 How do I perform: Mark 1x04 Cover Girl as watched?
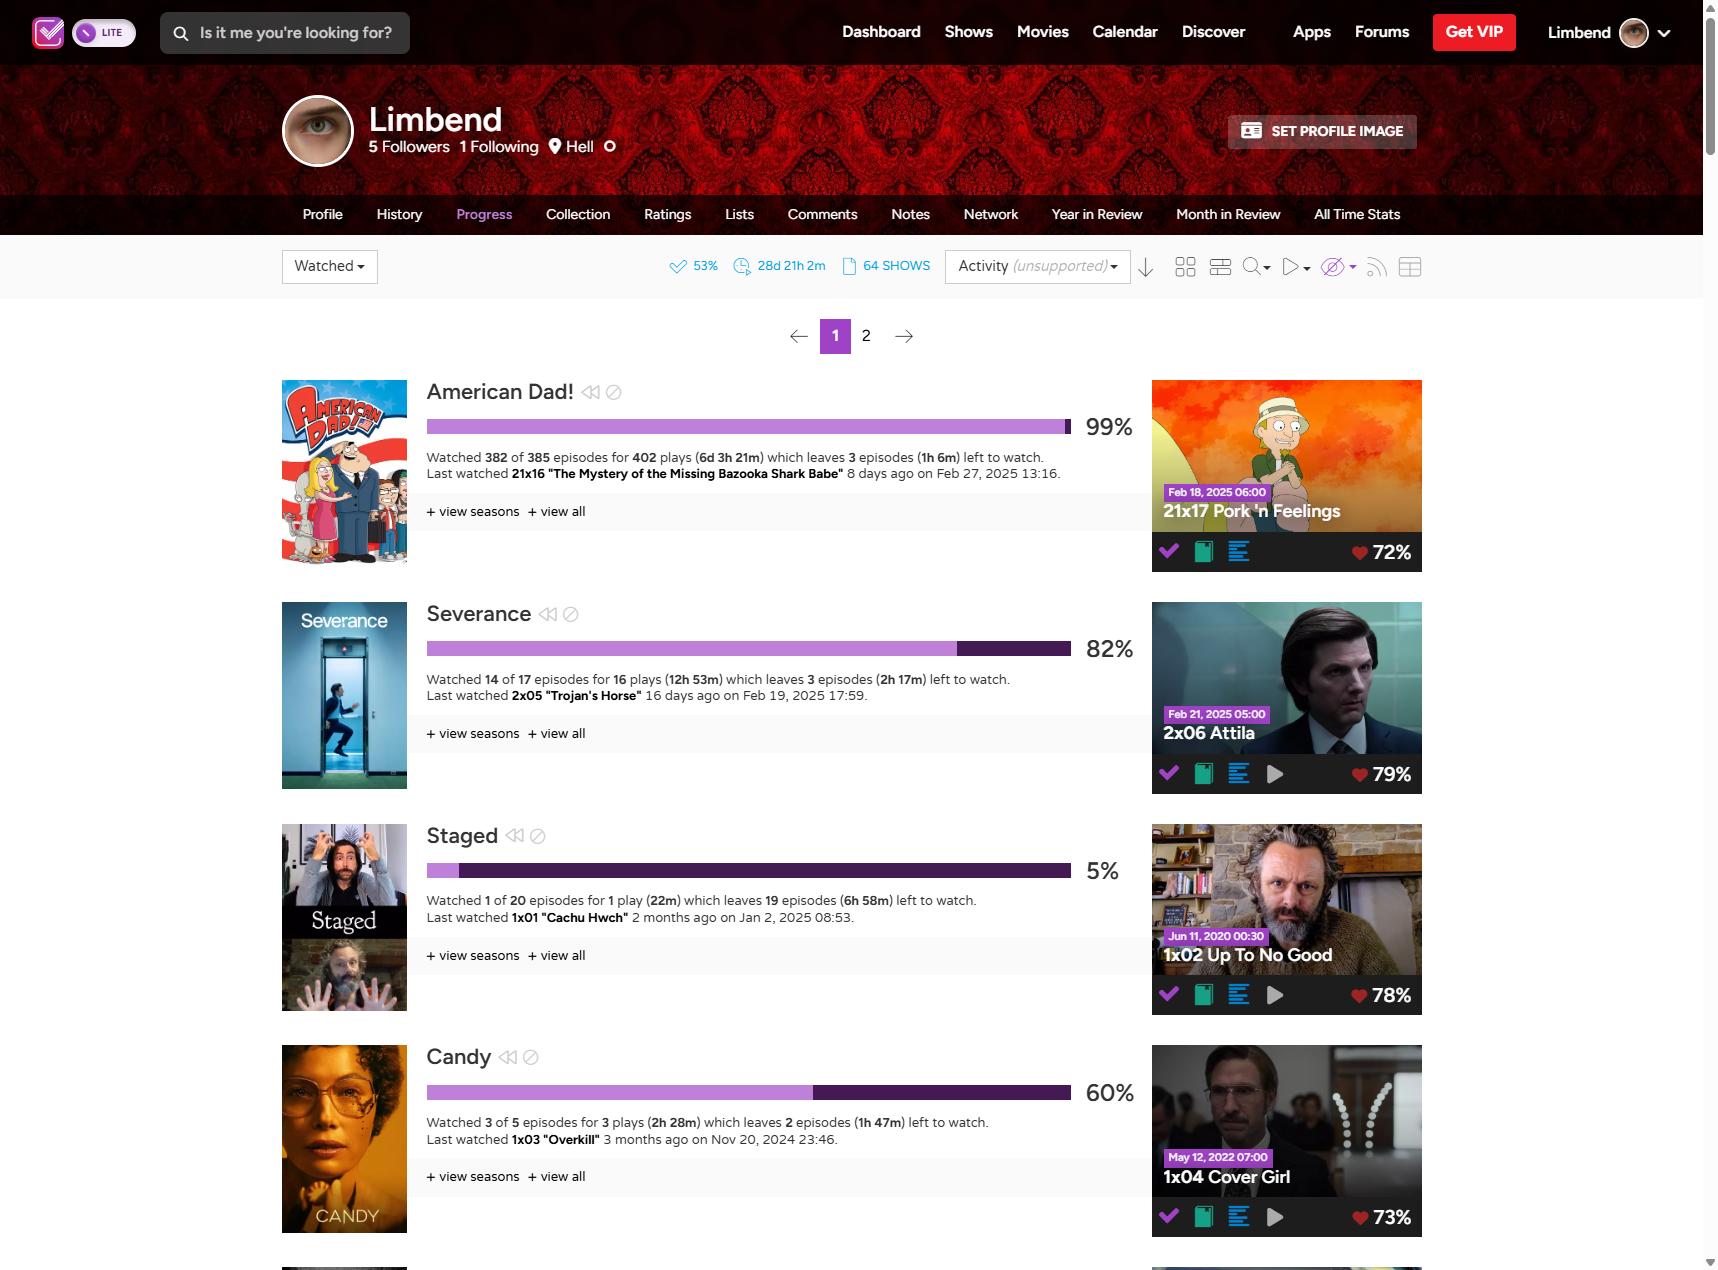pyautogui.click(x=1169, y=1217)
